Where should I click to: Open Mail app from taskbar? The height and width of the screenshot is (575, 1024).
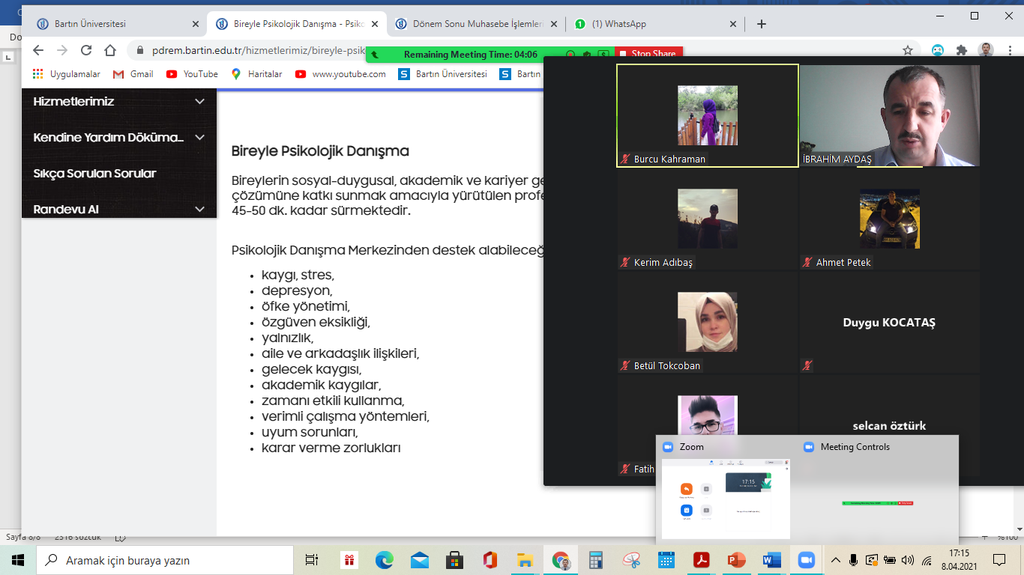419,560
